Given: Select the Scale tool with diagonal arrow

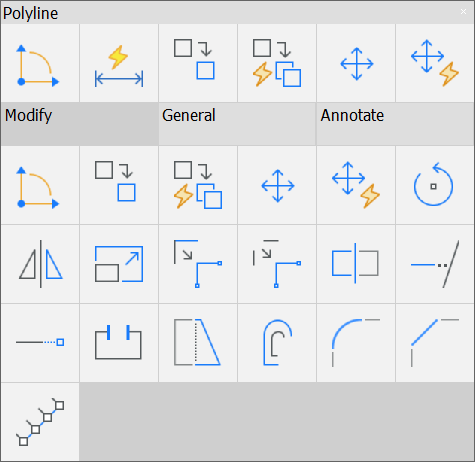Looking at the screenshot, I should click(x=119, y=264).
